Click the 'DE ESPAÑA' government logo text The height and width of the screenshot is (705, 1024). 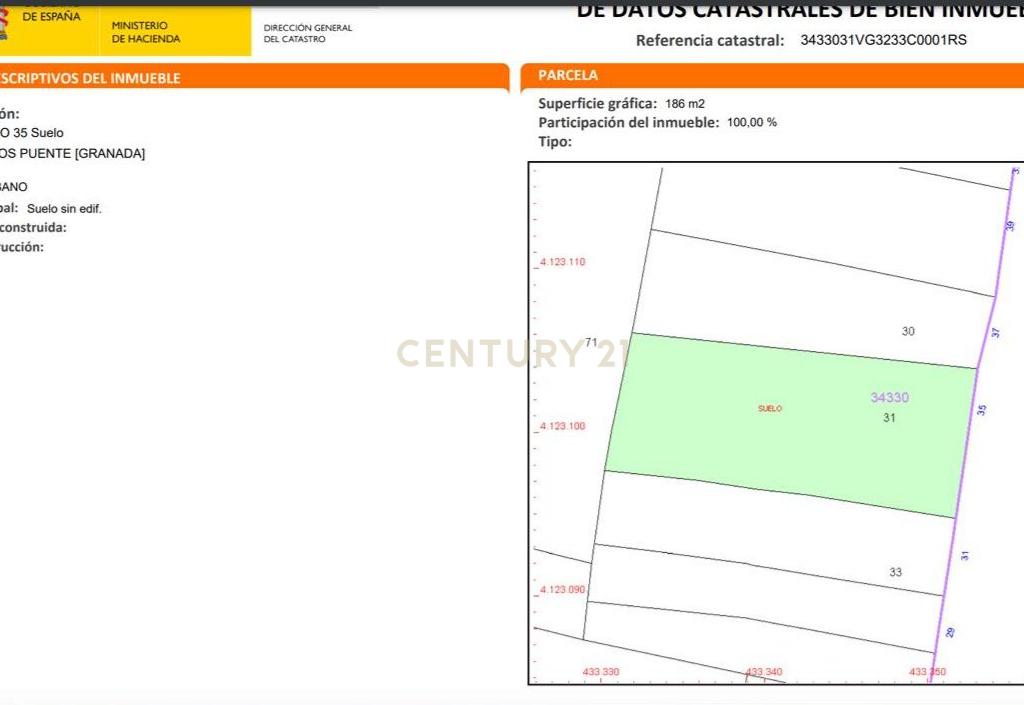[x=51, y=16]
